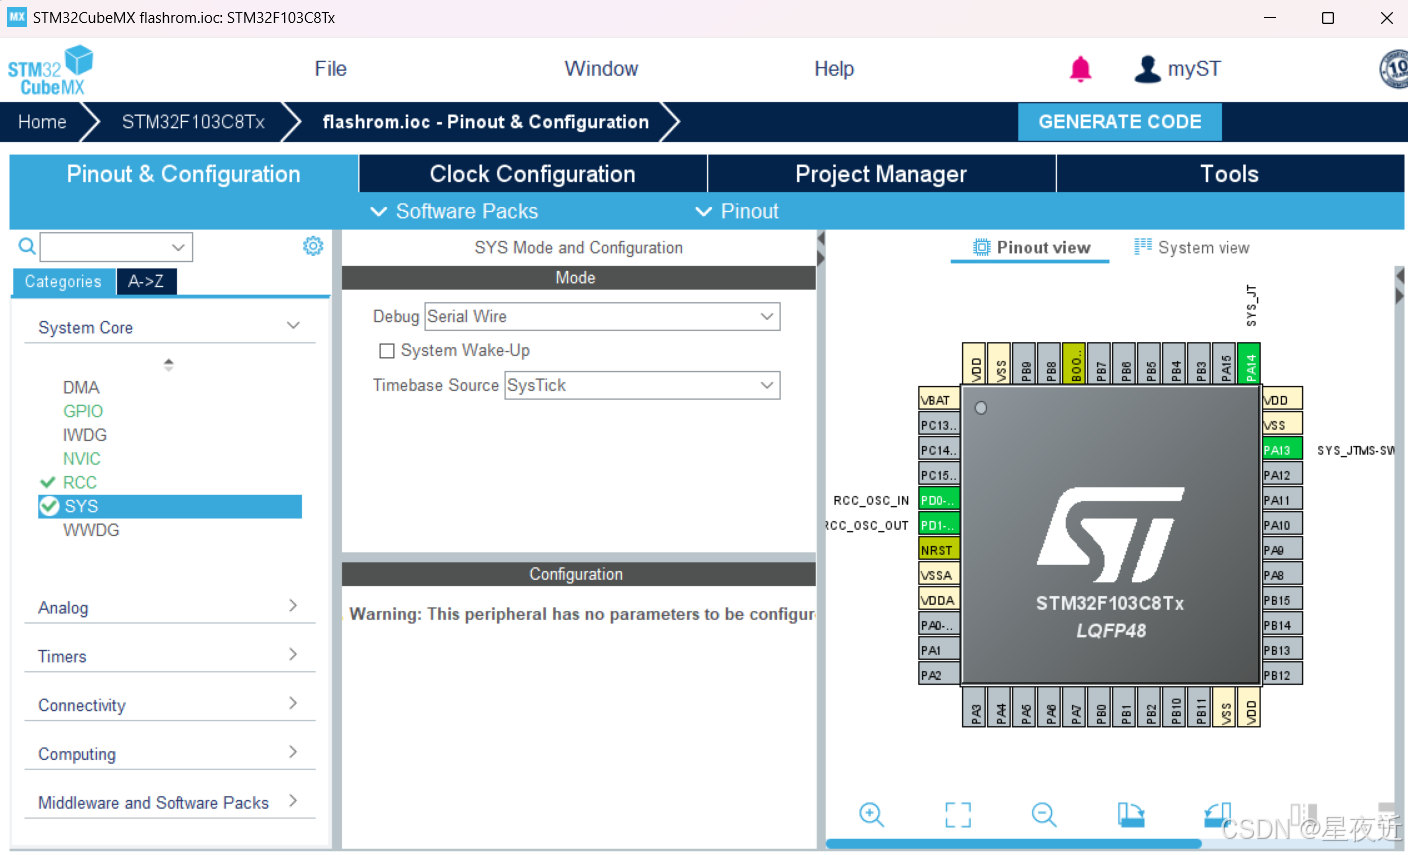The height and width of the screenshot is (855, 1408).
Task: Select WWDG in System Core
Action: click(x=91, y=530)
